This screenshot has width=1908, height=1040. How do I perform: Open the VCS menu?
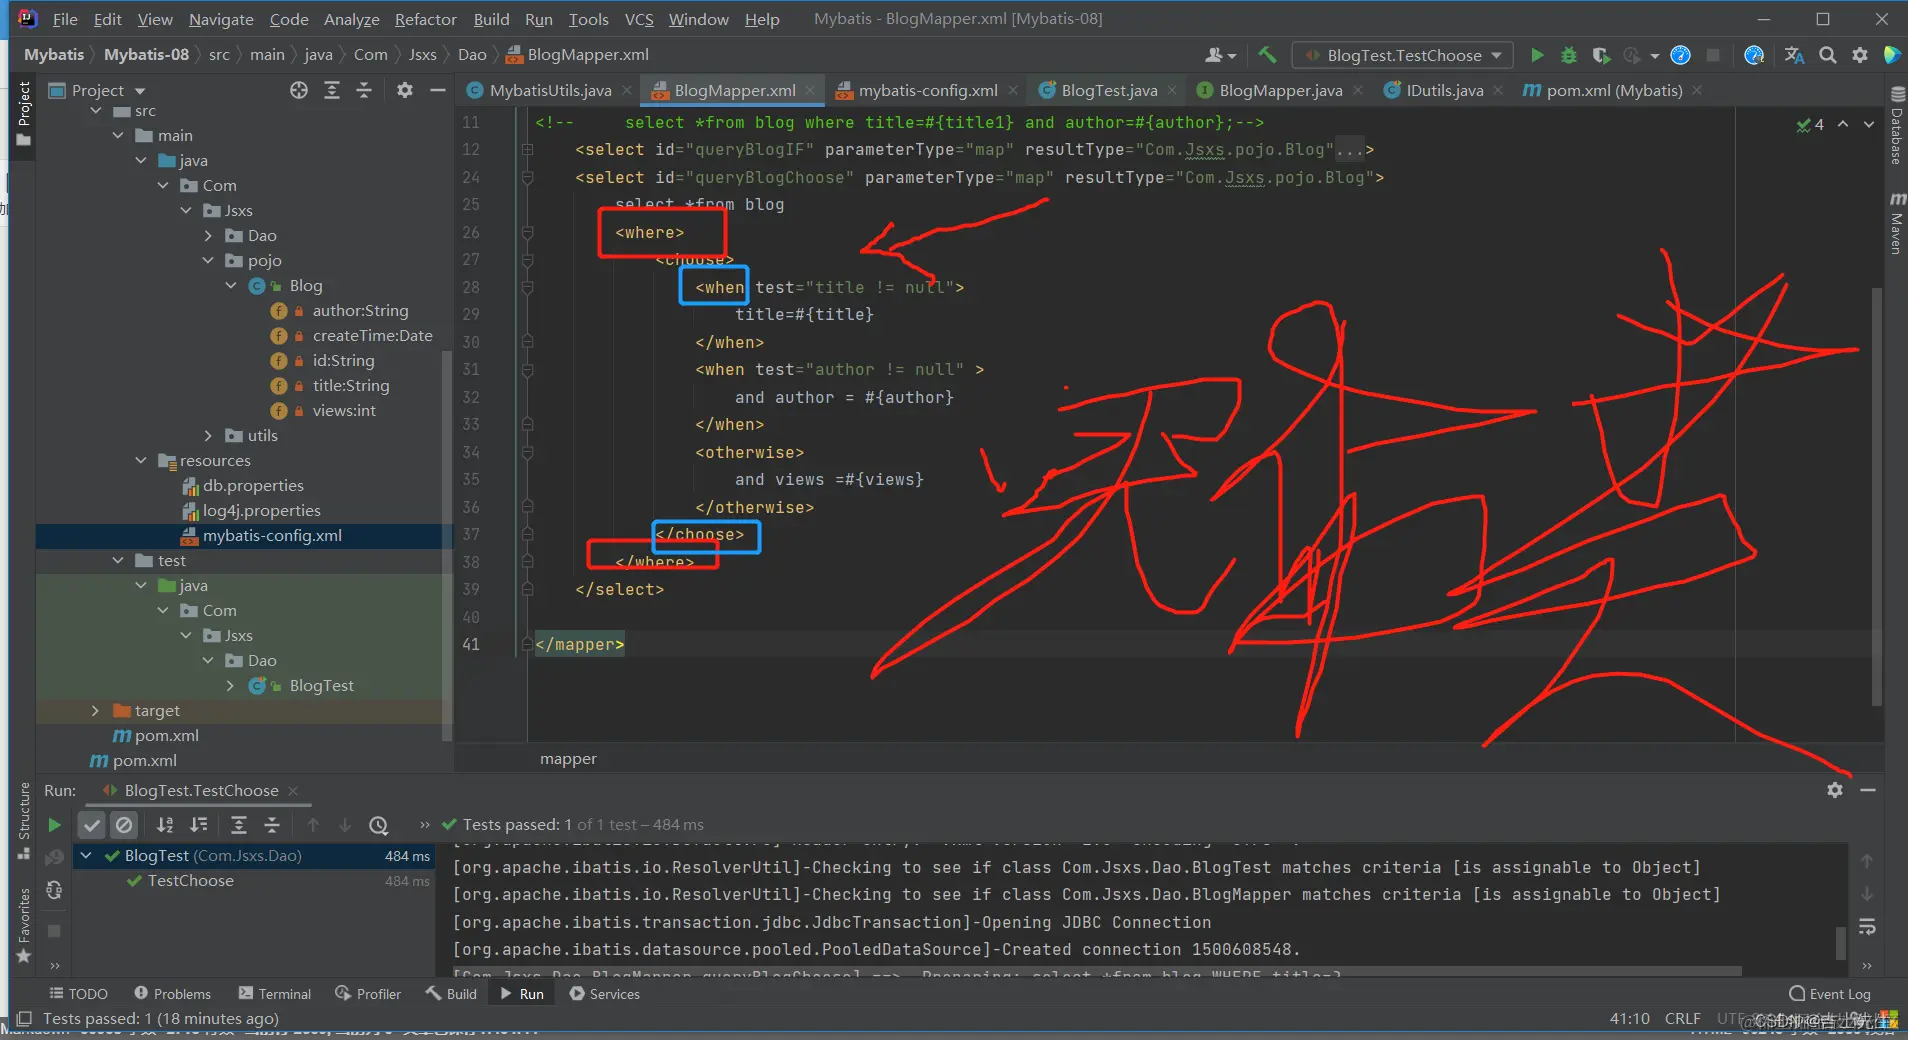639,19
